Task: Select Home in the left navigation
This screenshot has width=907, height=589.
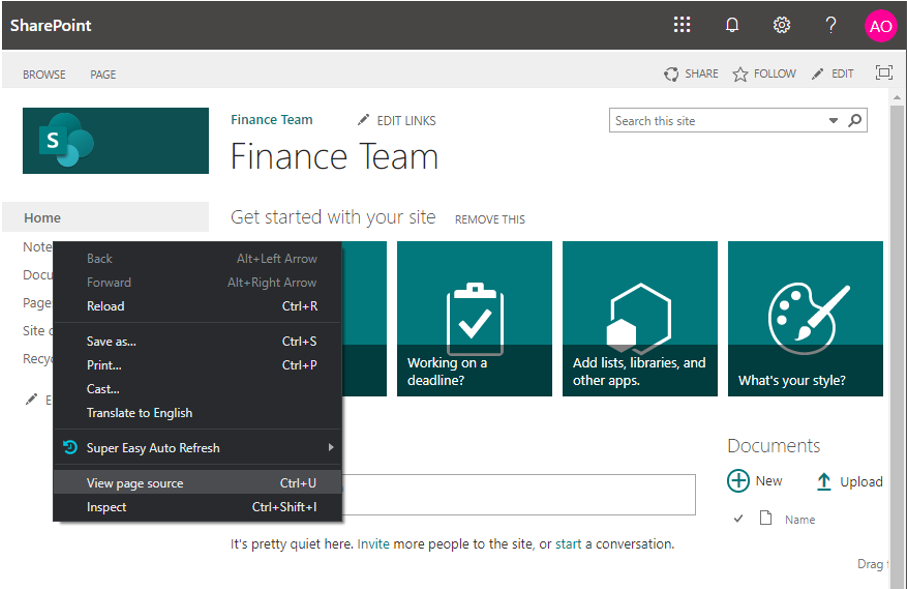Action: [x=105, y=218]
